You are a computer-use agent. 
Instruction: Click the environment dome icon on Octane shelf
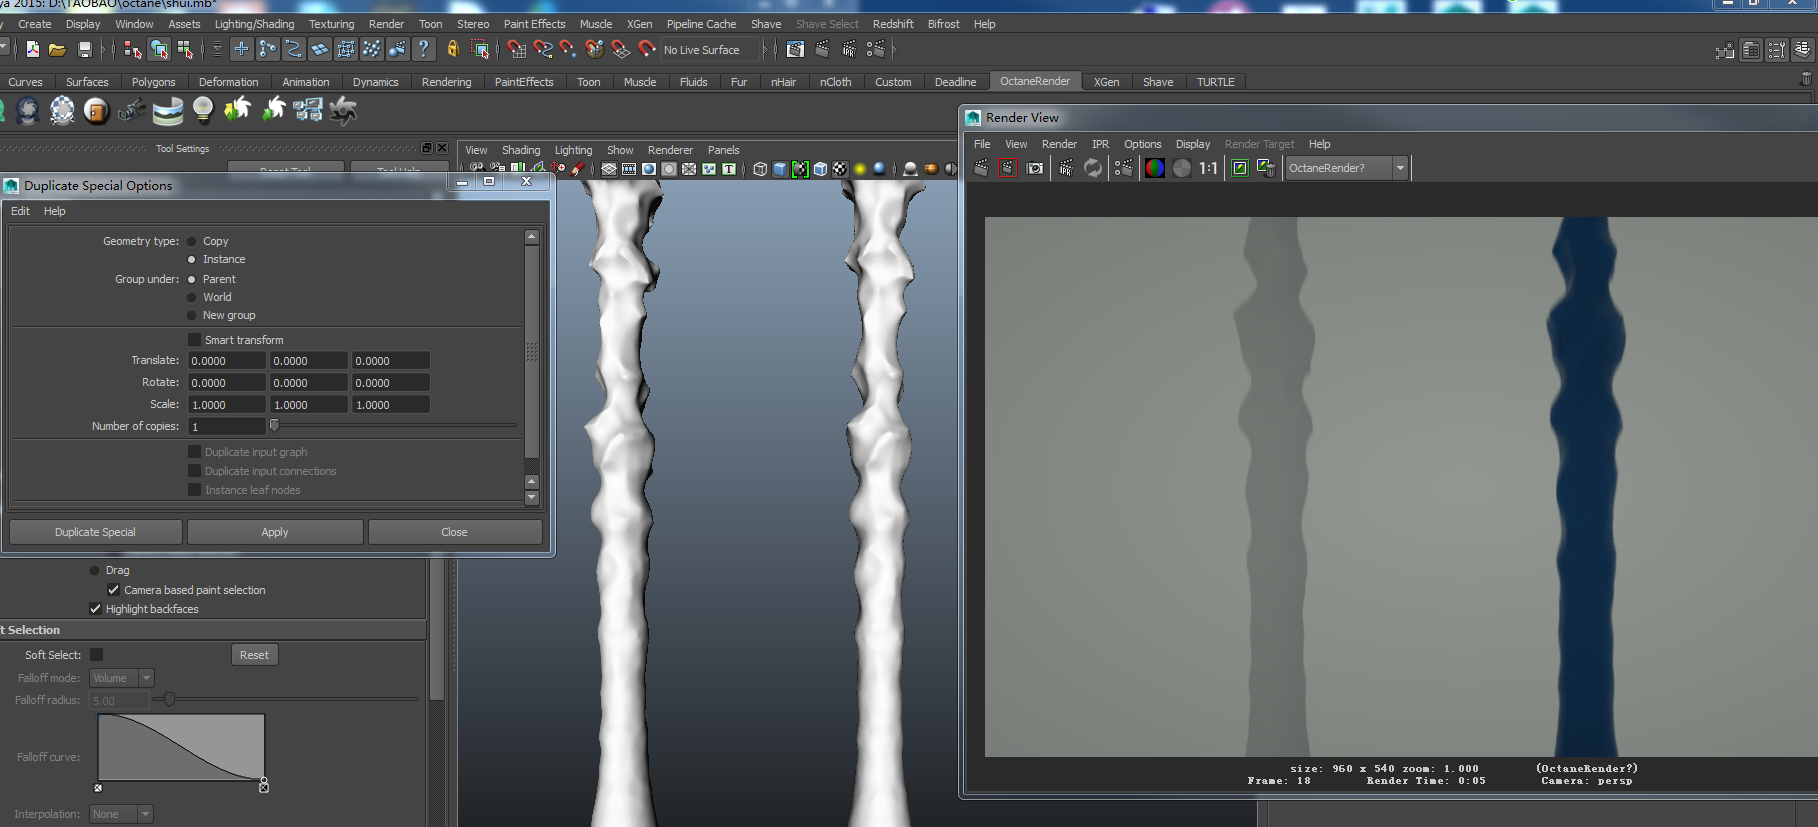coord(168,110)
